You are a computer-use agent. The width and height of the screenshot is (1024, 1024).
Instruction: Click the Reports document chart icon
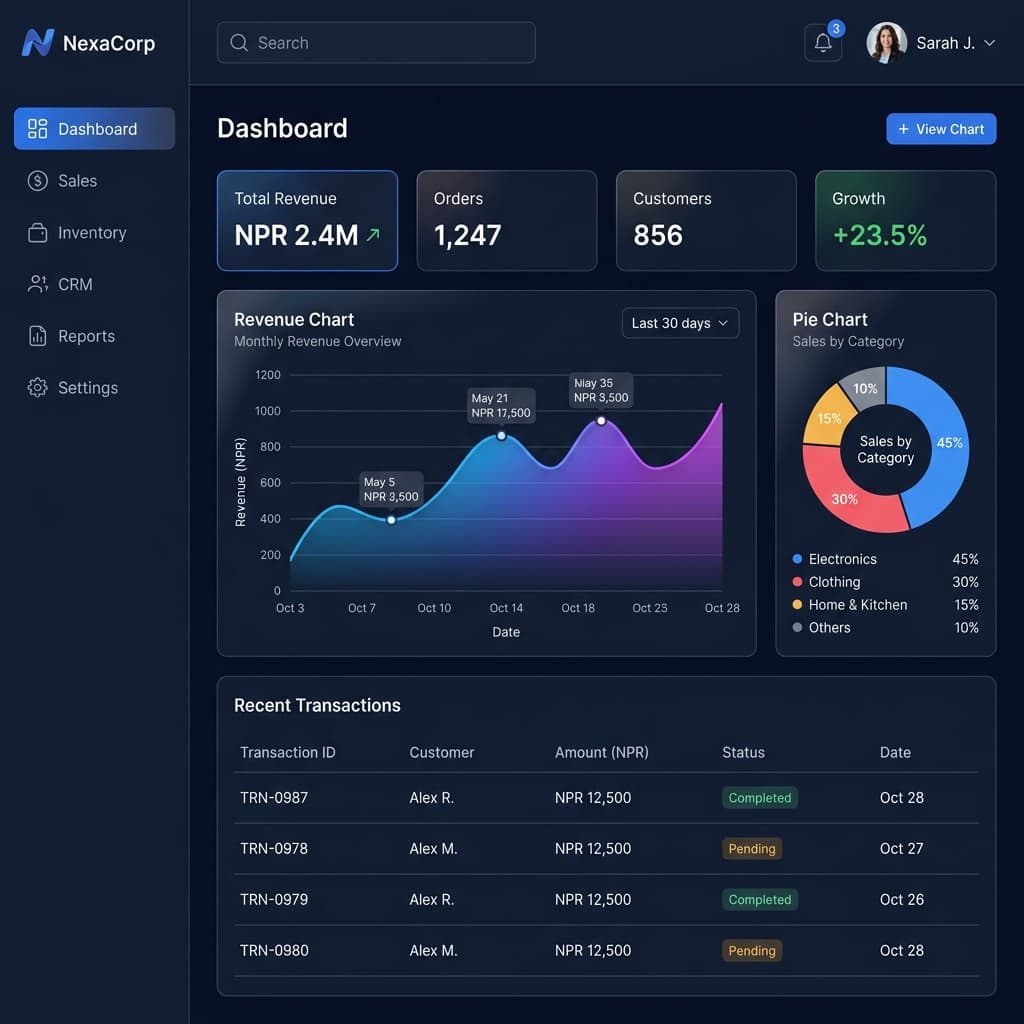[x=37, y=336]
